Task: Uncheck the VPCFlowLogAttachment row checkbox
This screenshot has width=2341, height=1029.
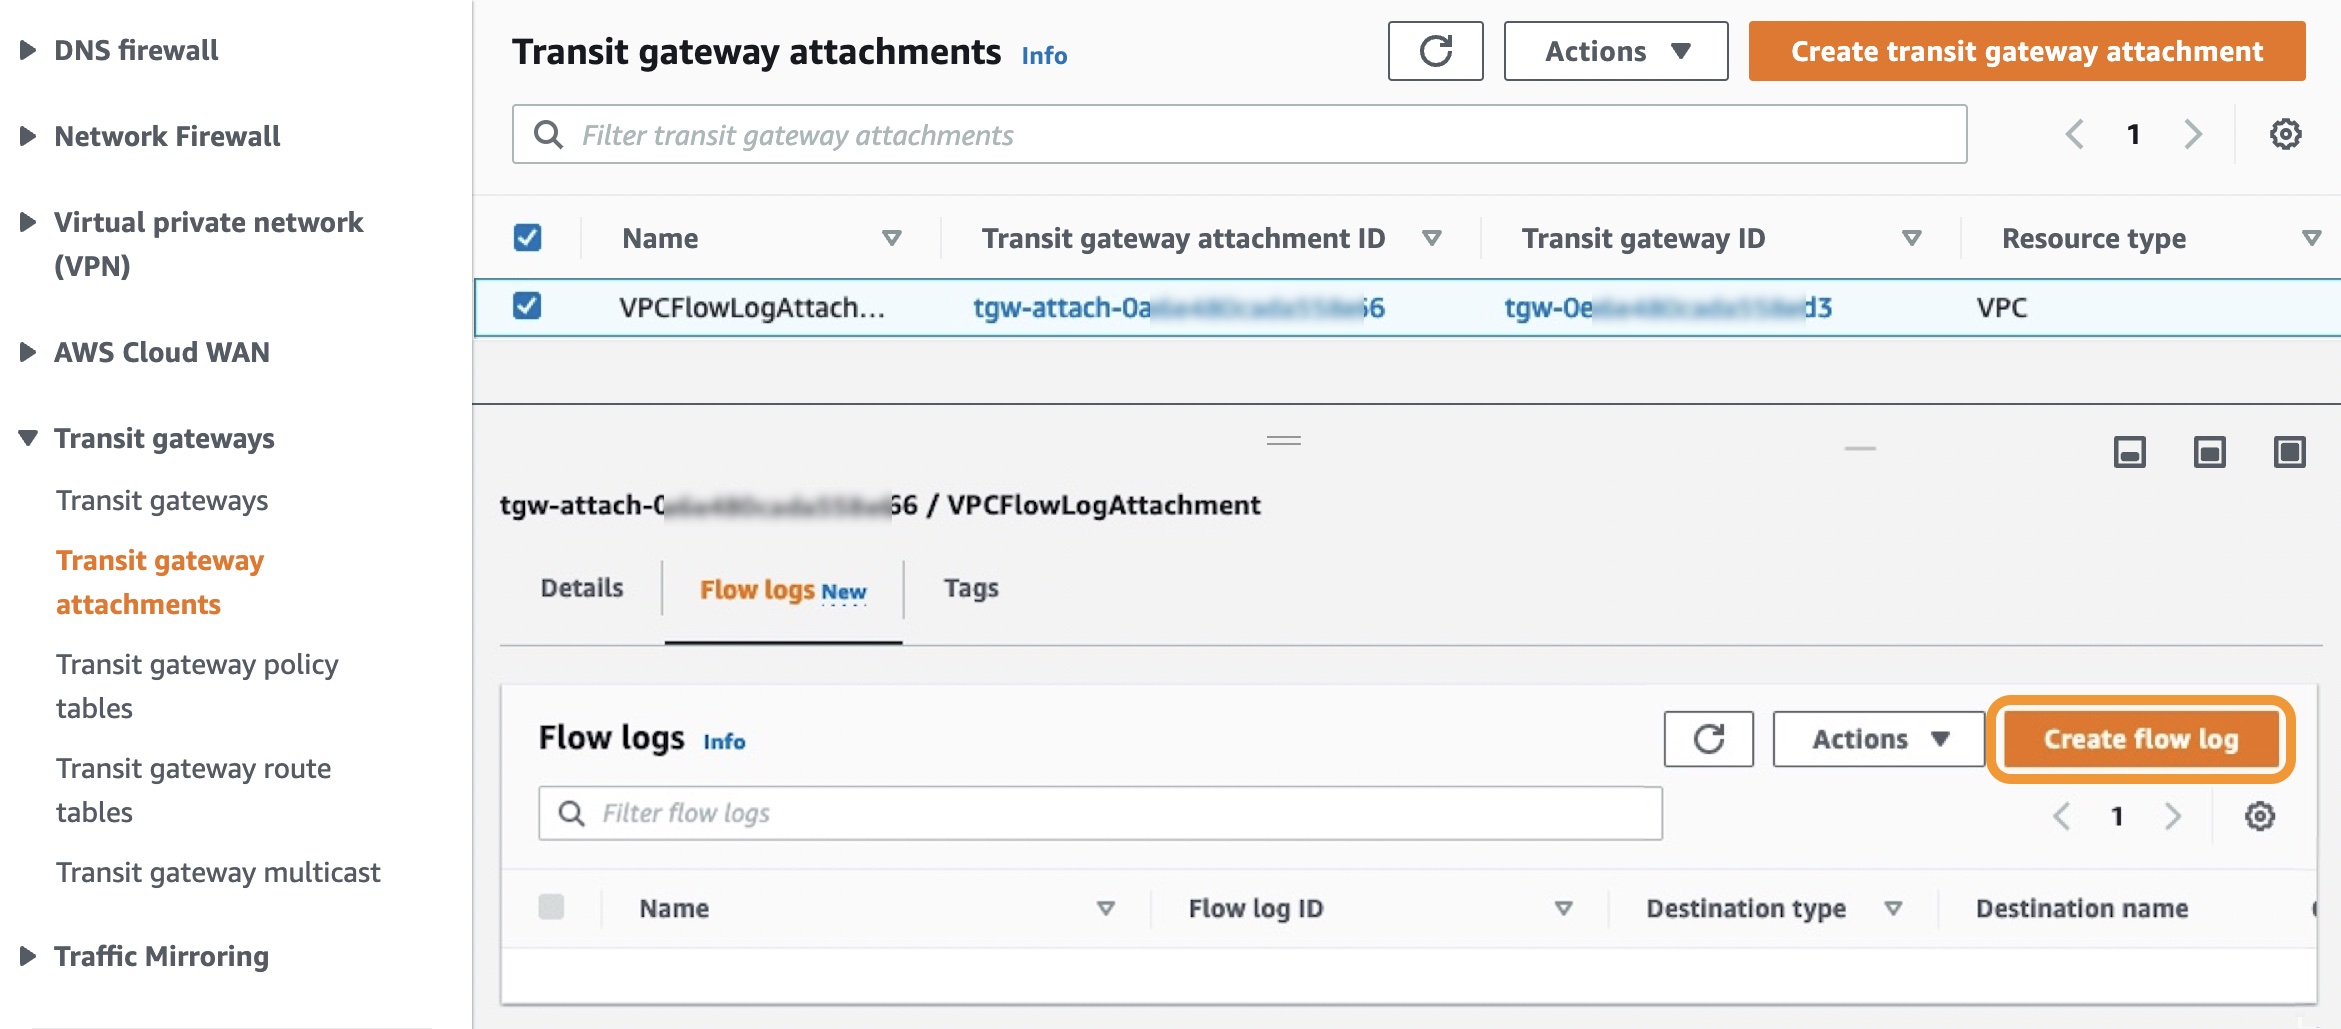Action: click(527, 306)
